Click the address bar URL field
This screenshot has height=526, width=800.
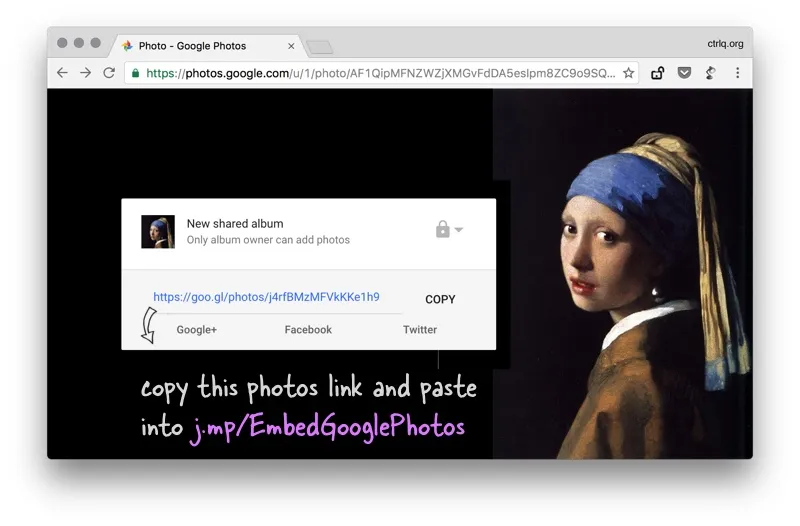(381, 73)
